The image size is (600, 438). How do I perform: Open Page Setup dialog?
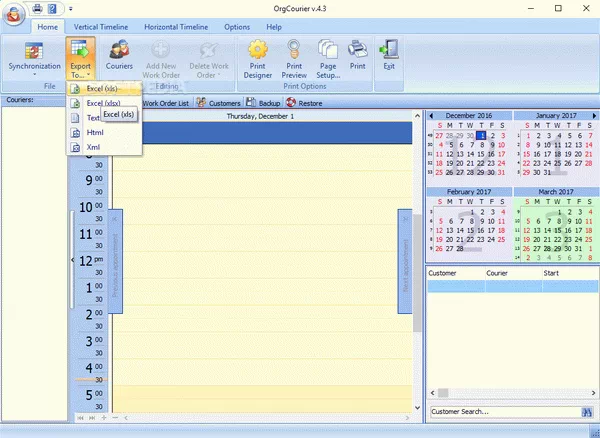point(328,56)
